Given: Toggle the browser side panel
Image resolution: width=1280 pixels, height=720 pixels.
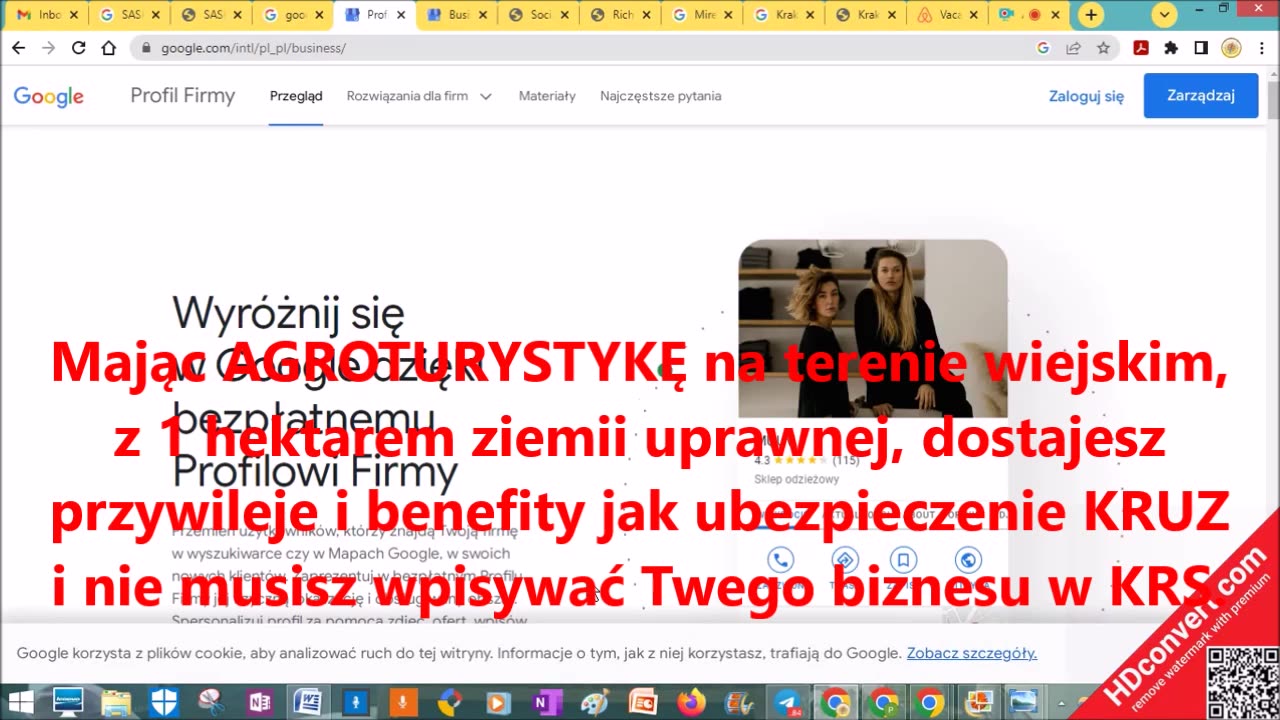Looking at the screenshot, I should [1201, 48].
